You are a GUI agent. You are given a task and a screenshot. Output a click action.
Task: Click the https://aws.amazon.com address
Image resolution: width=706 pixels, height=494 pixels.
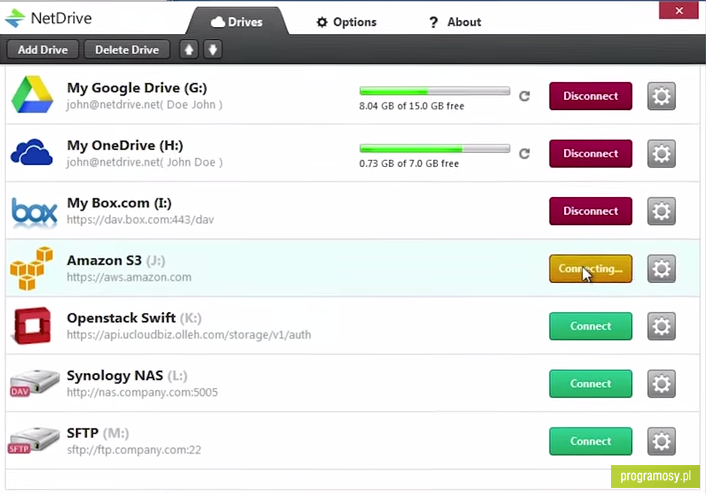129,277
